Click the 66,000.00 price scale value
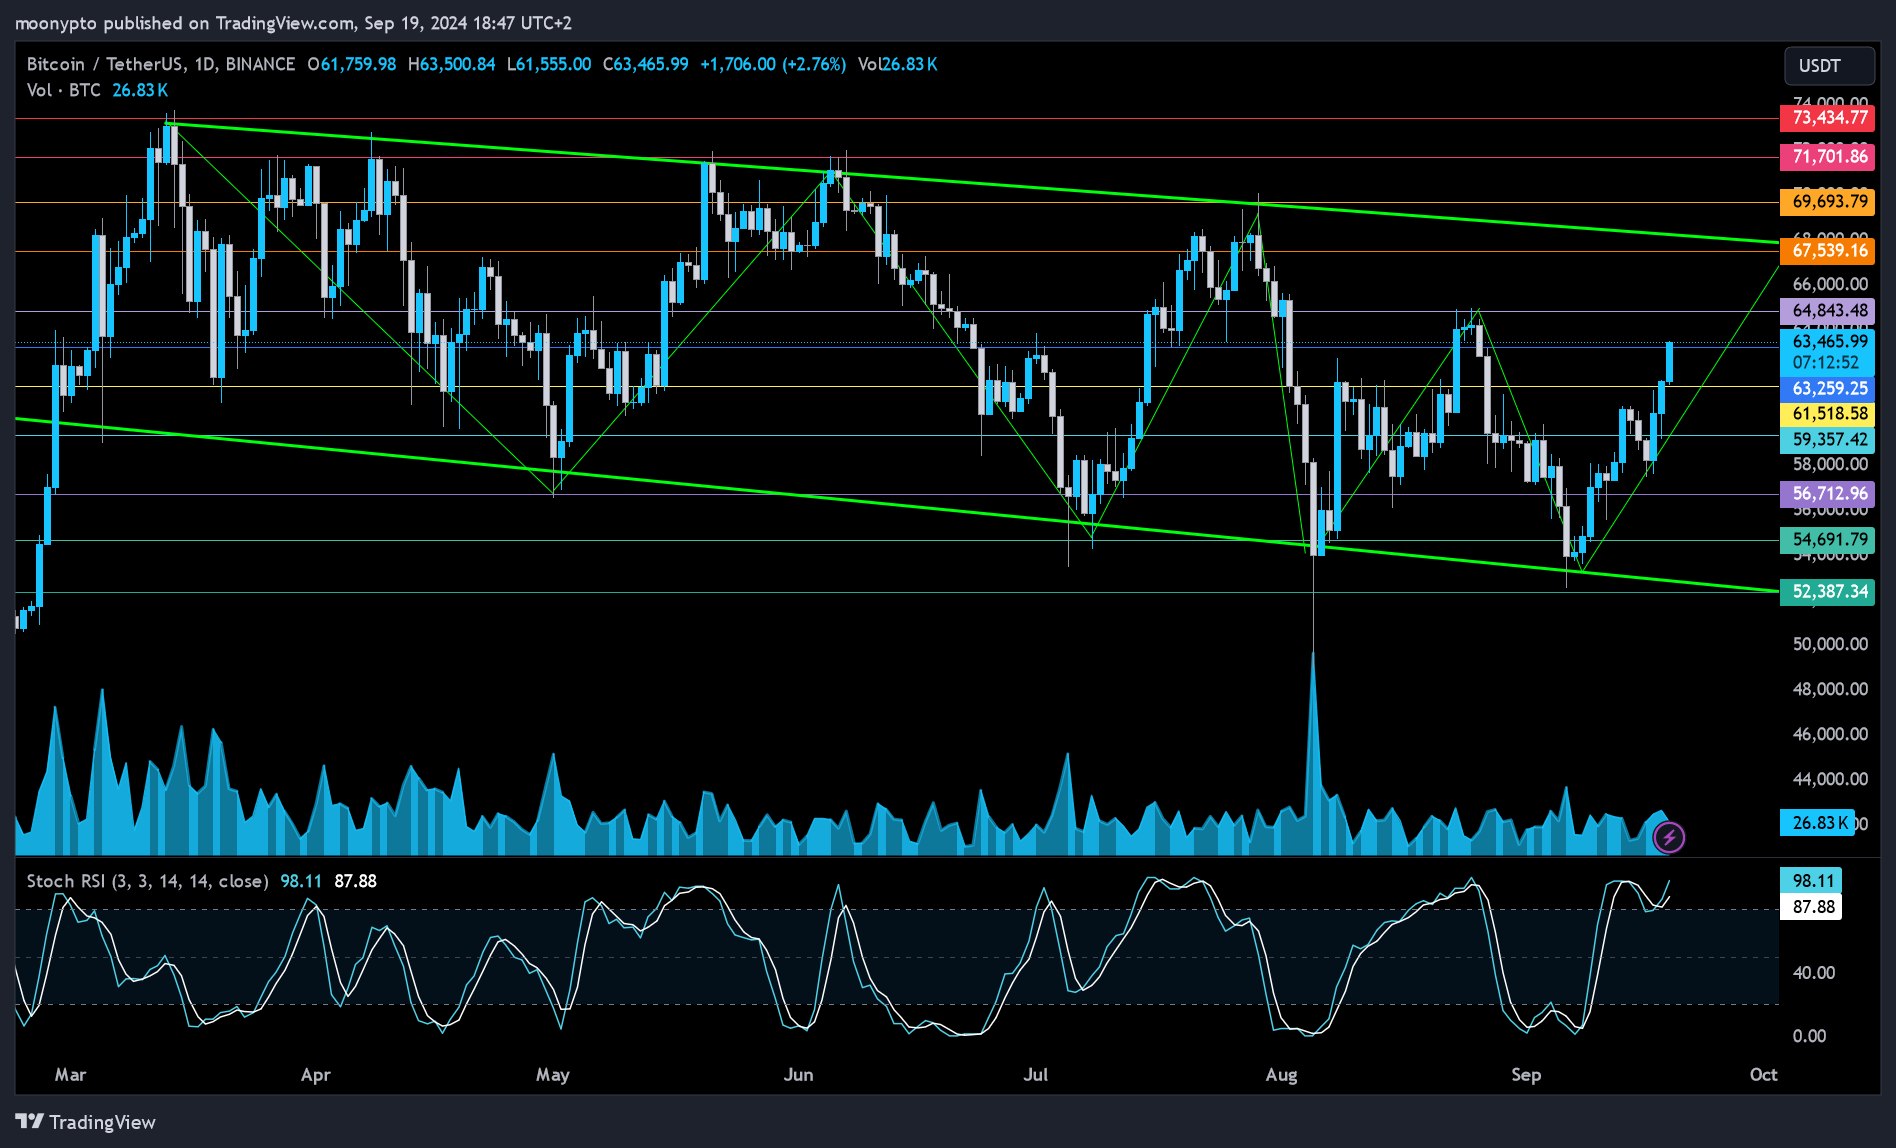This screenshot has width=1896, height=1148. pyautogui.click(x=1830, y=284)
